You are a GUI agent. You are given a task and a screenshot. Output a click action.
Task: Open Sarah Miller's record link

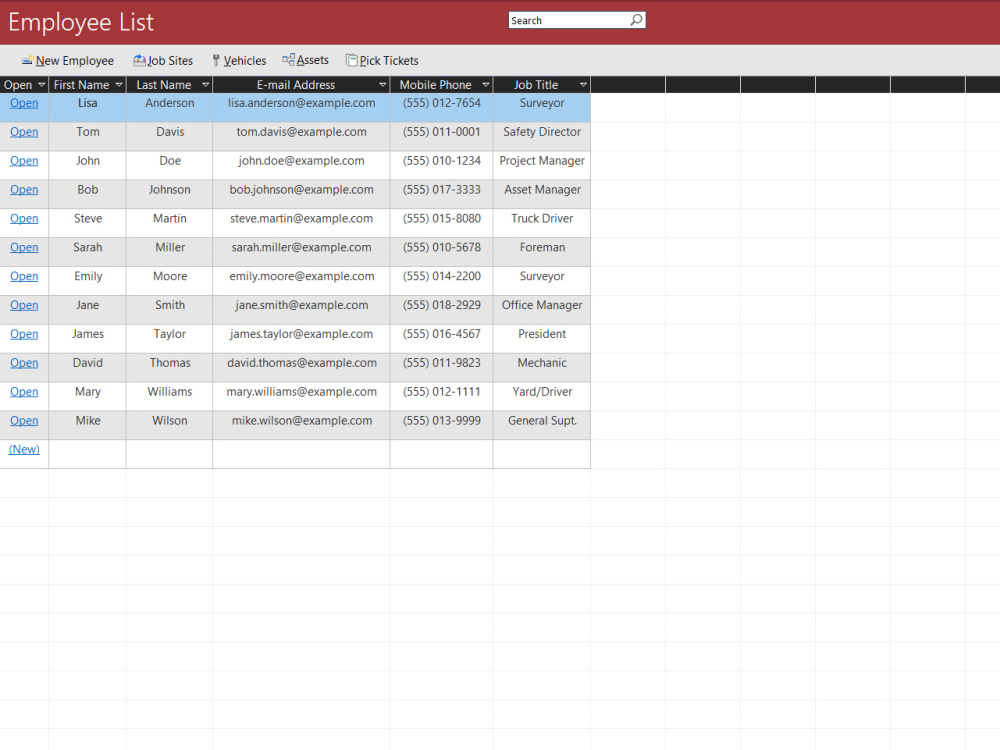pyautogui.click(x=24, y=247)
